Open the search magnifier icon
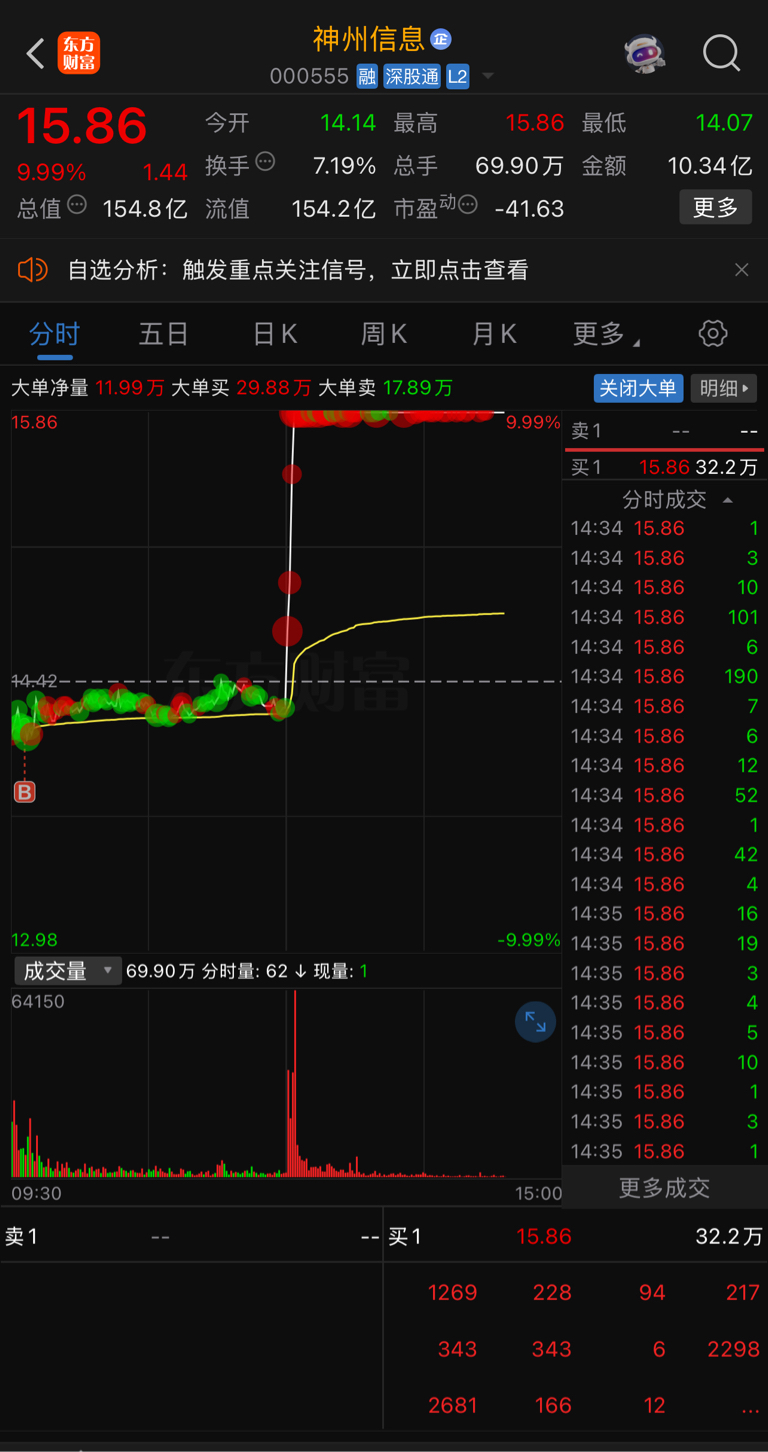Viewport: 768px width, 1452px height. 721,53
